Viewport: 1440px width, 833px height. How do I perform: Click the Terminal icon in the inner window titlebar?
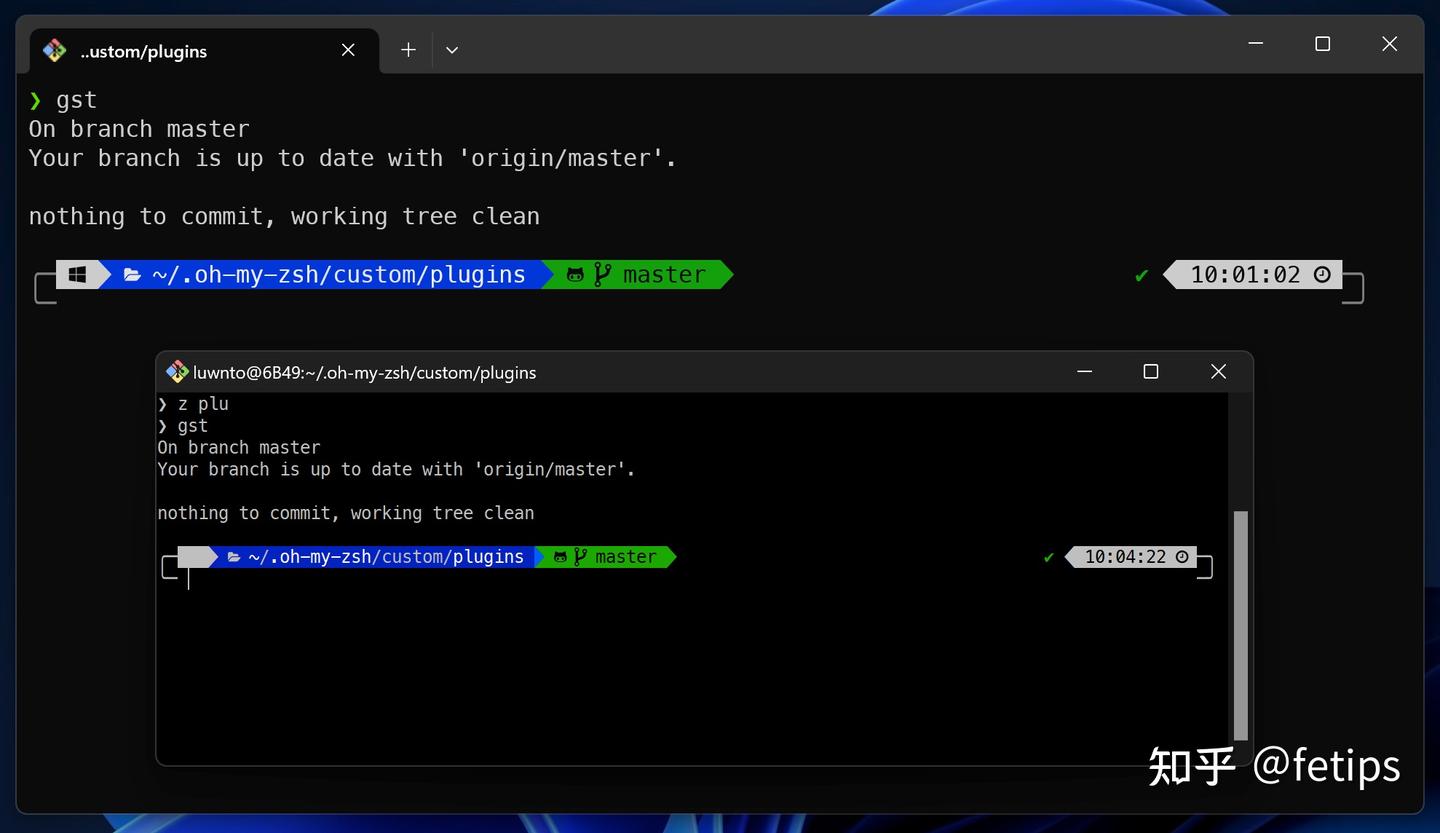tap(176, 371)
